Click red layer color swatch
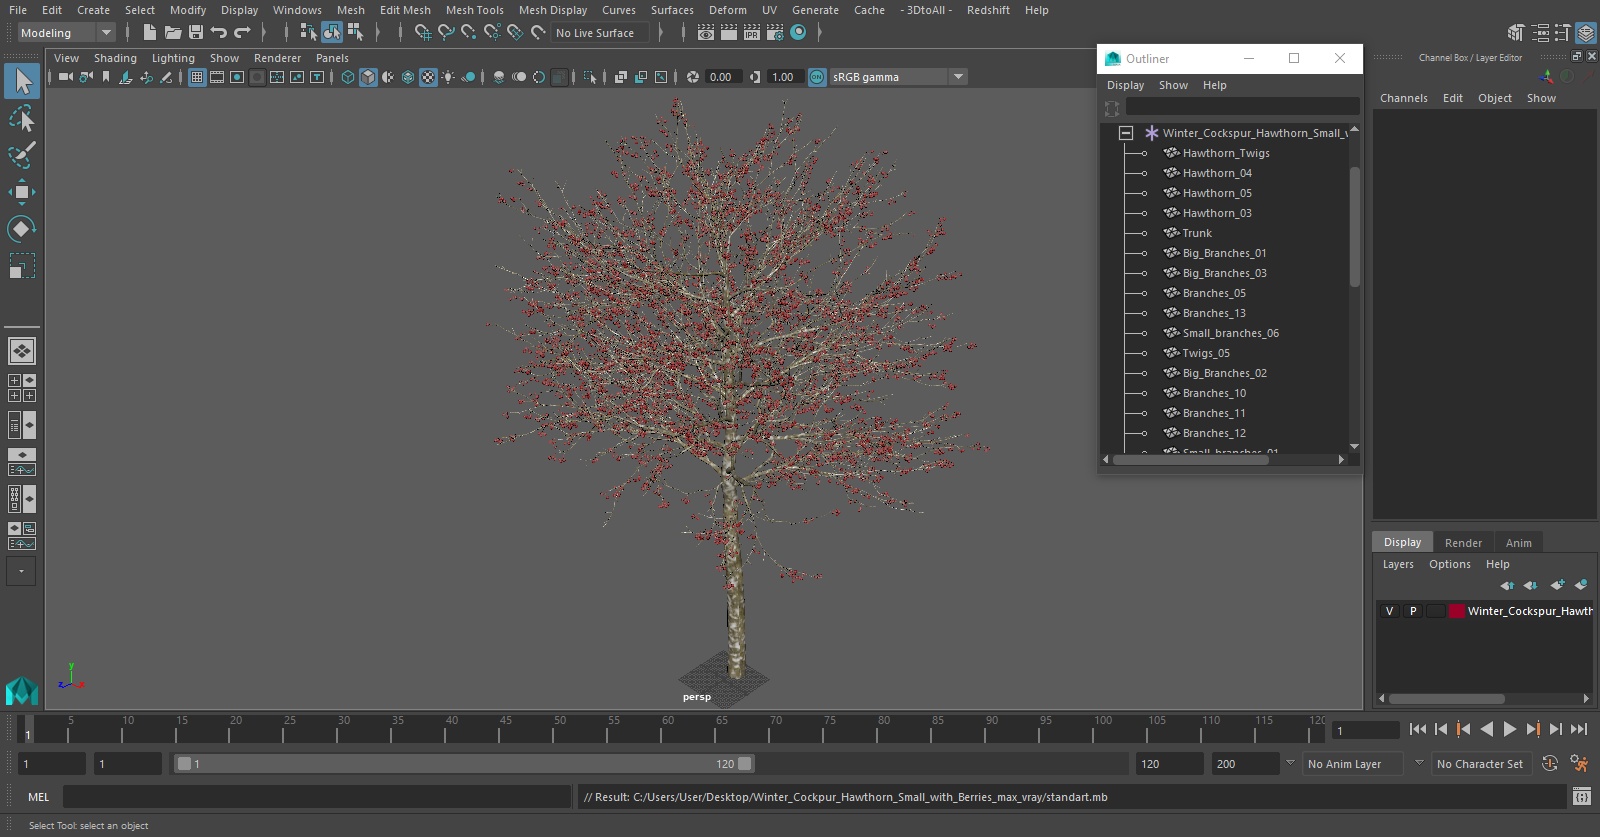 coord(1457,611)
